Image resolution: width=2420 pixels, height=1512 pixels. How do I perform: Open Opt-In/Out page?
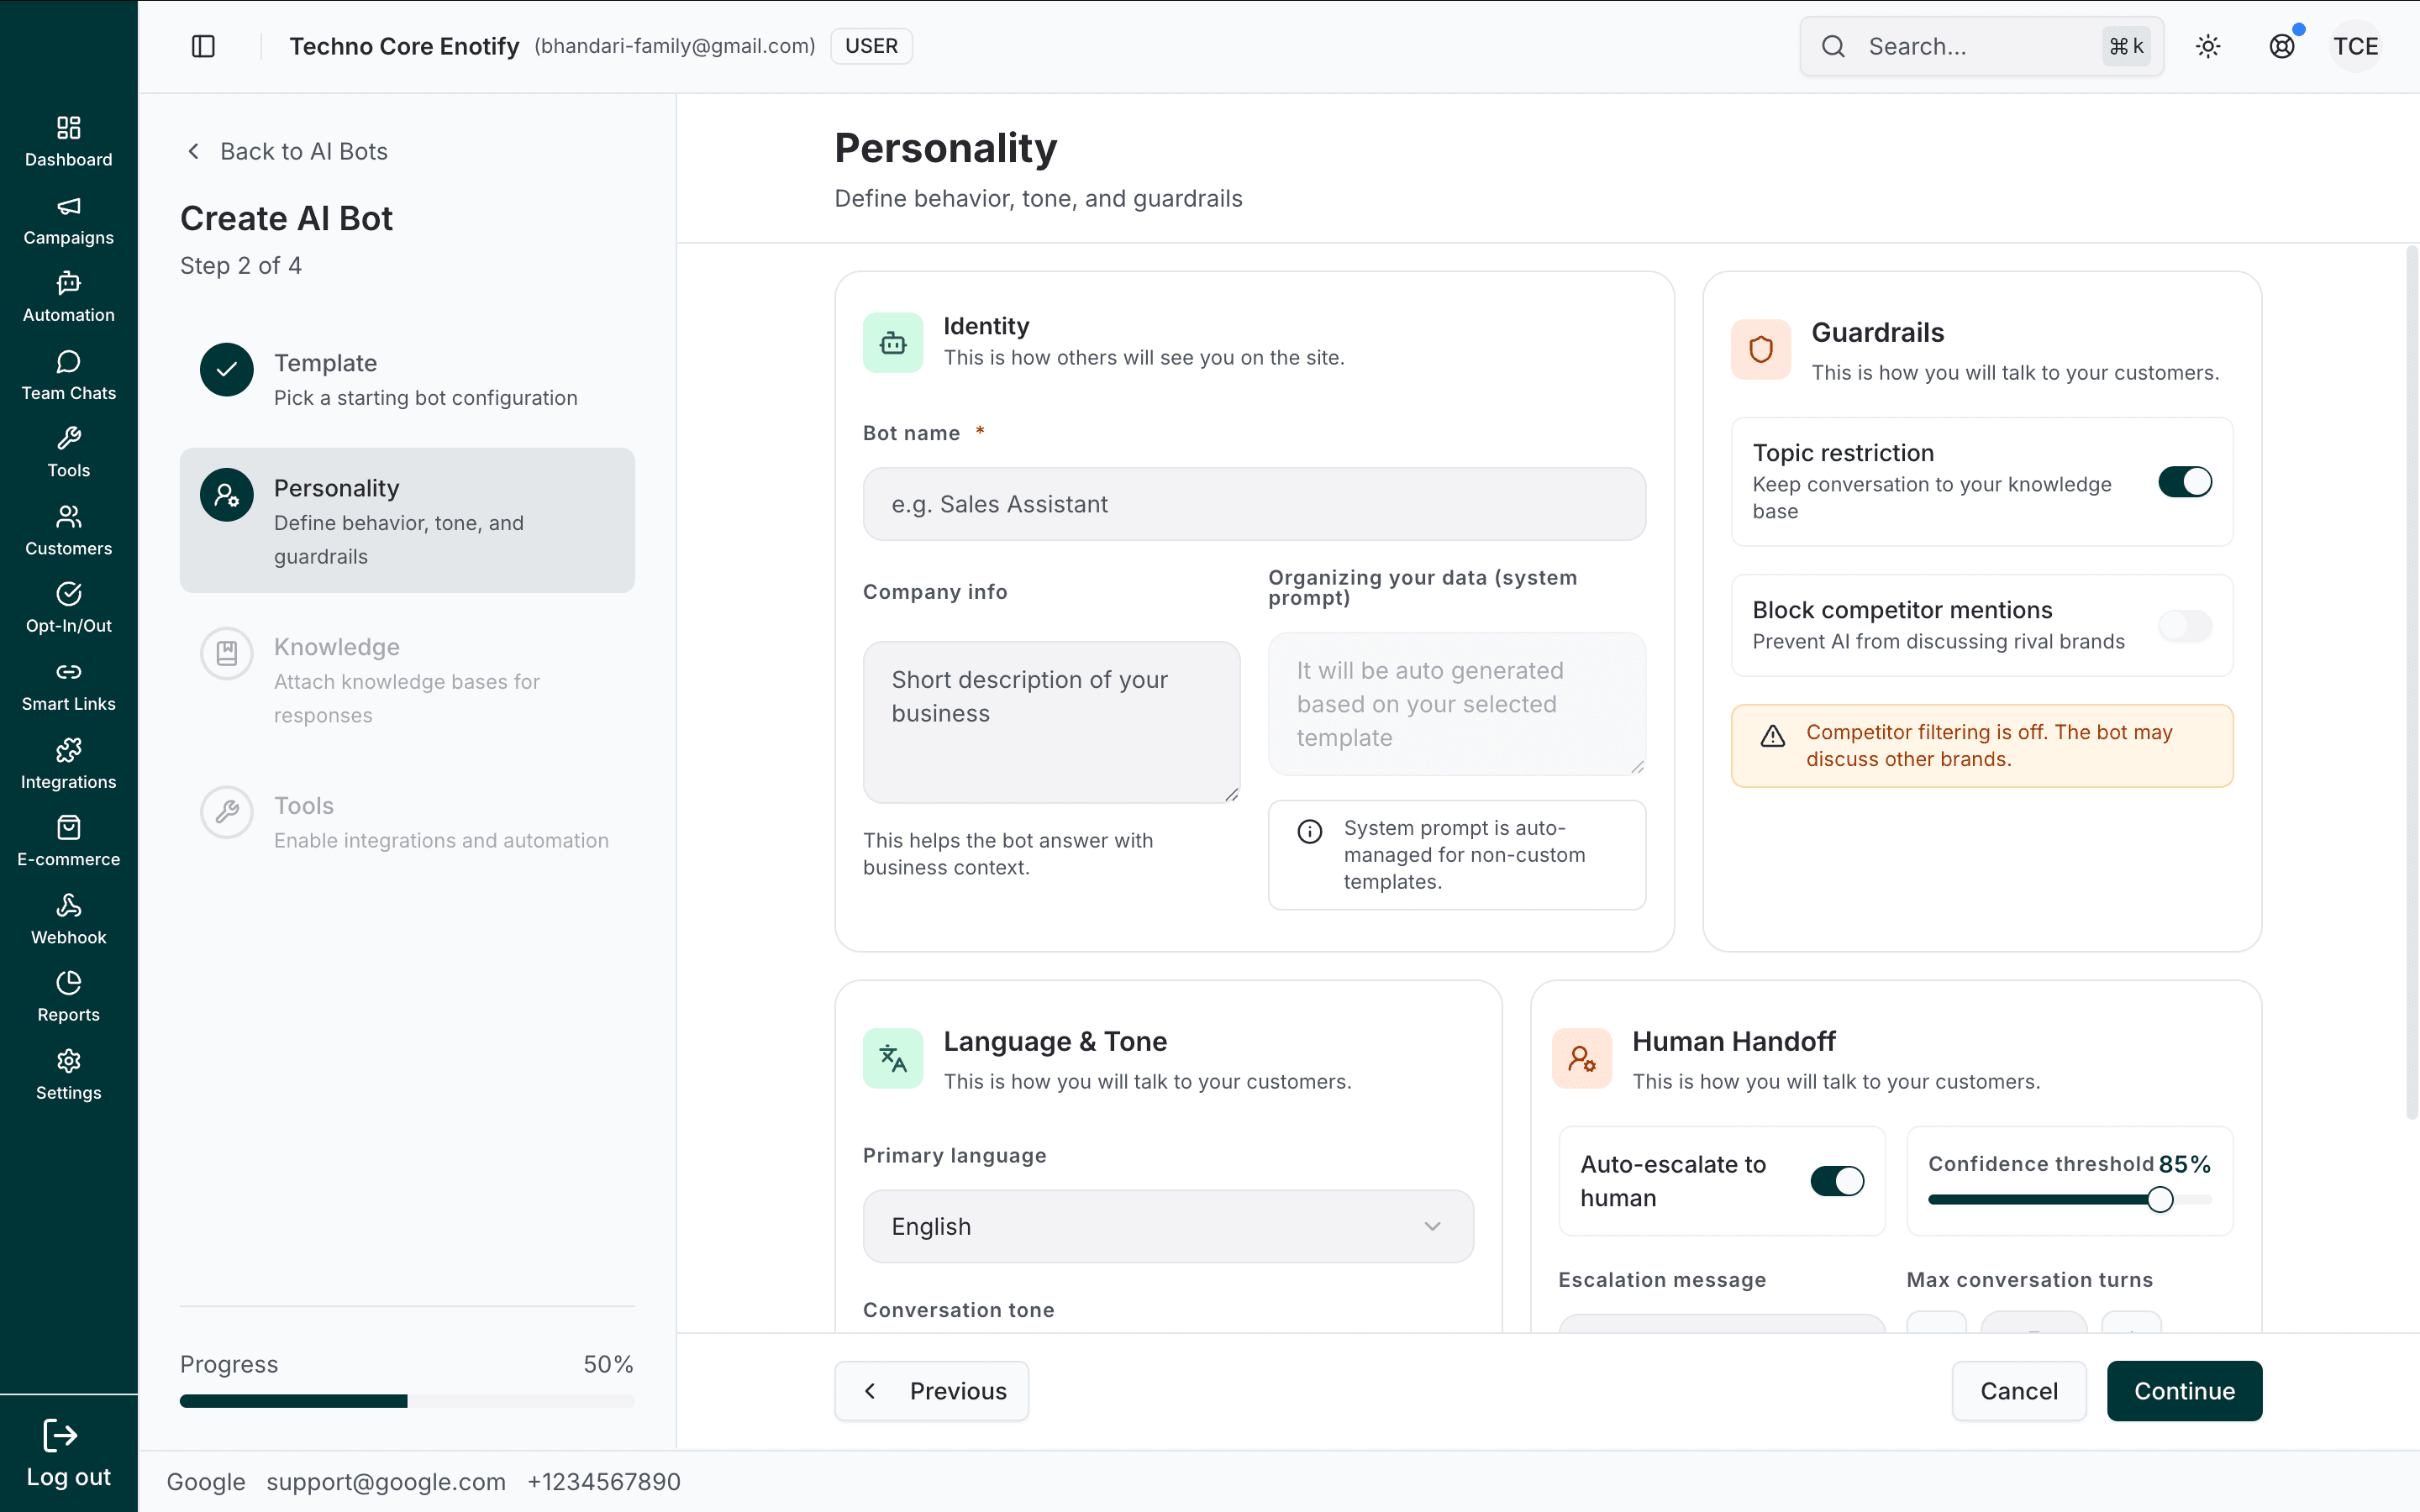pos(68,608)
